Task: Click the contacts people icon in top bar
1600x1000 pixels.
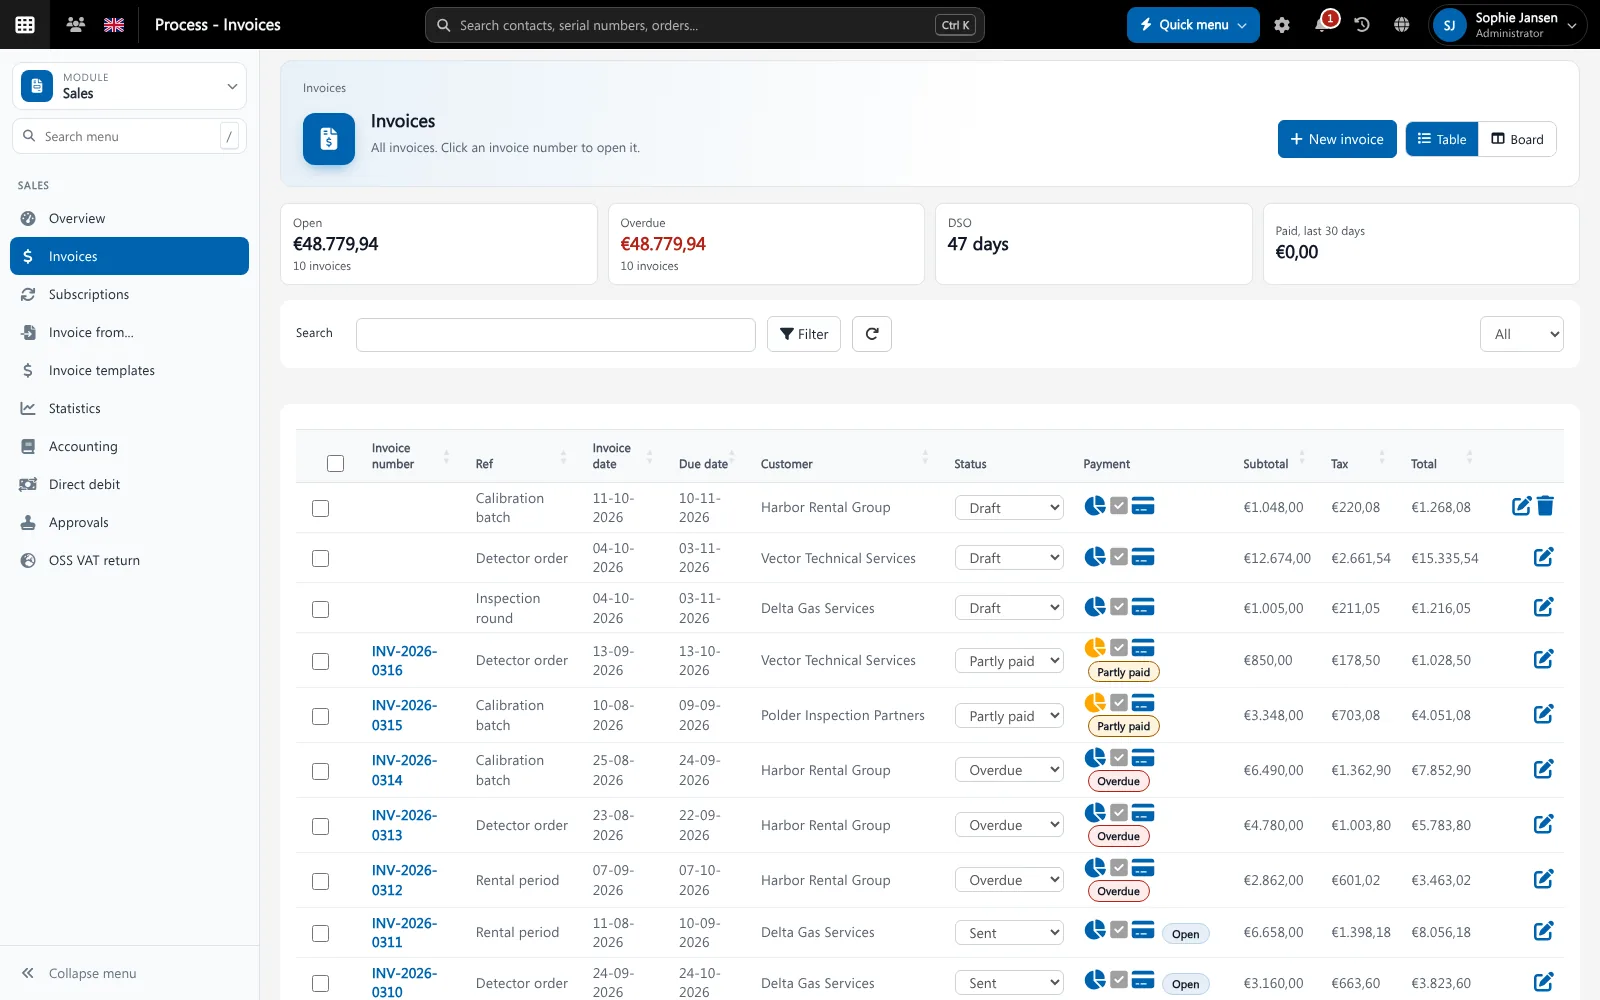Action: pos(75,24)
